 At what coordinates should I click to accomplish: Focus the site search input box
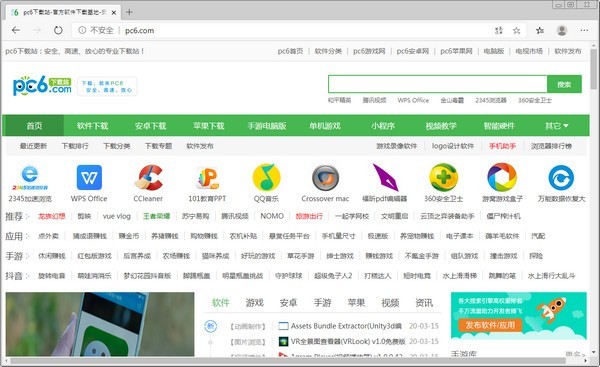coord(437,84)
